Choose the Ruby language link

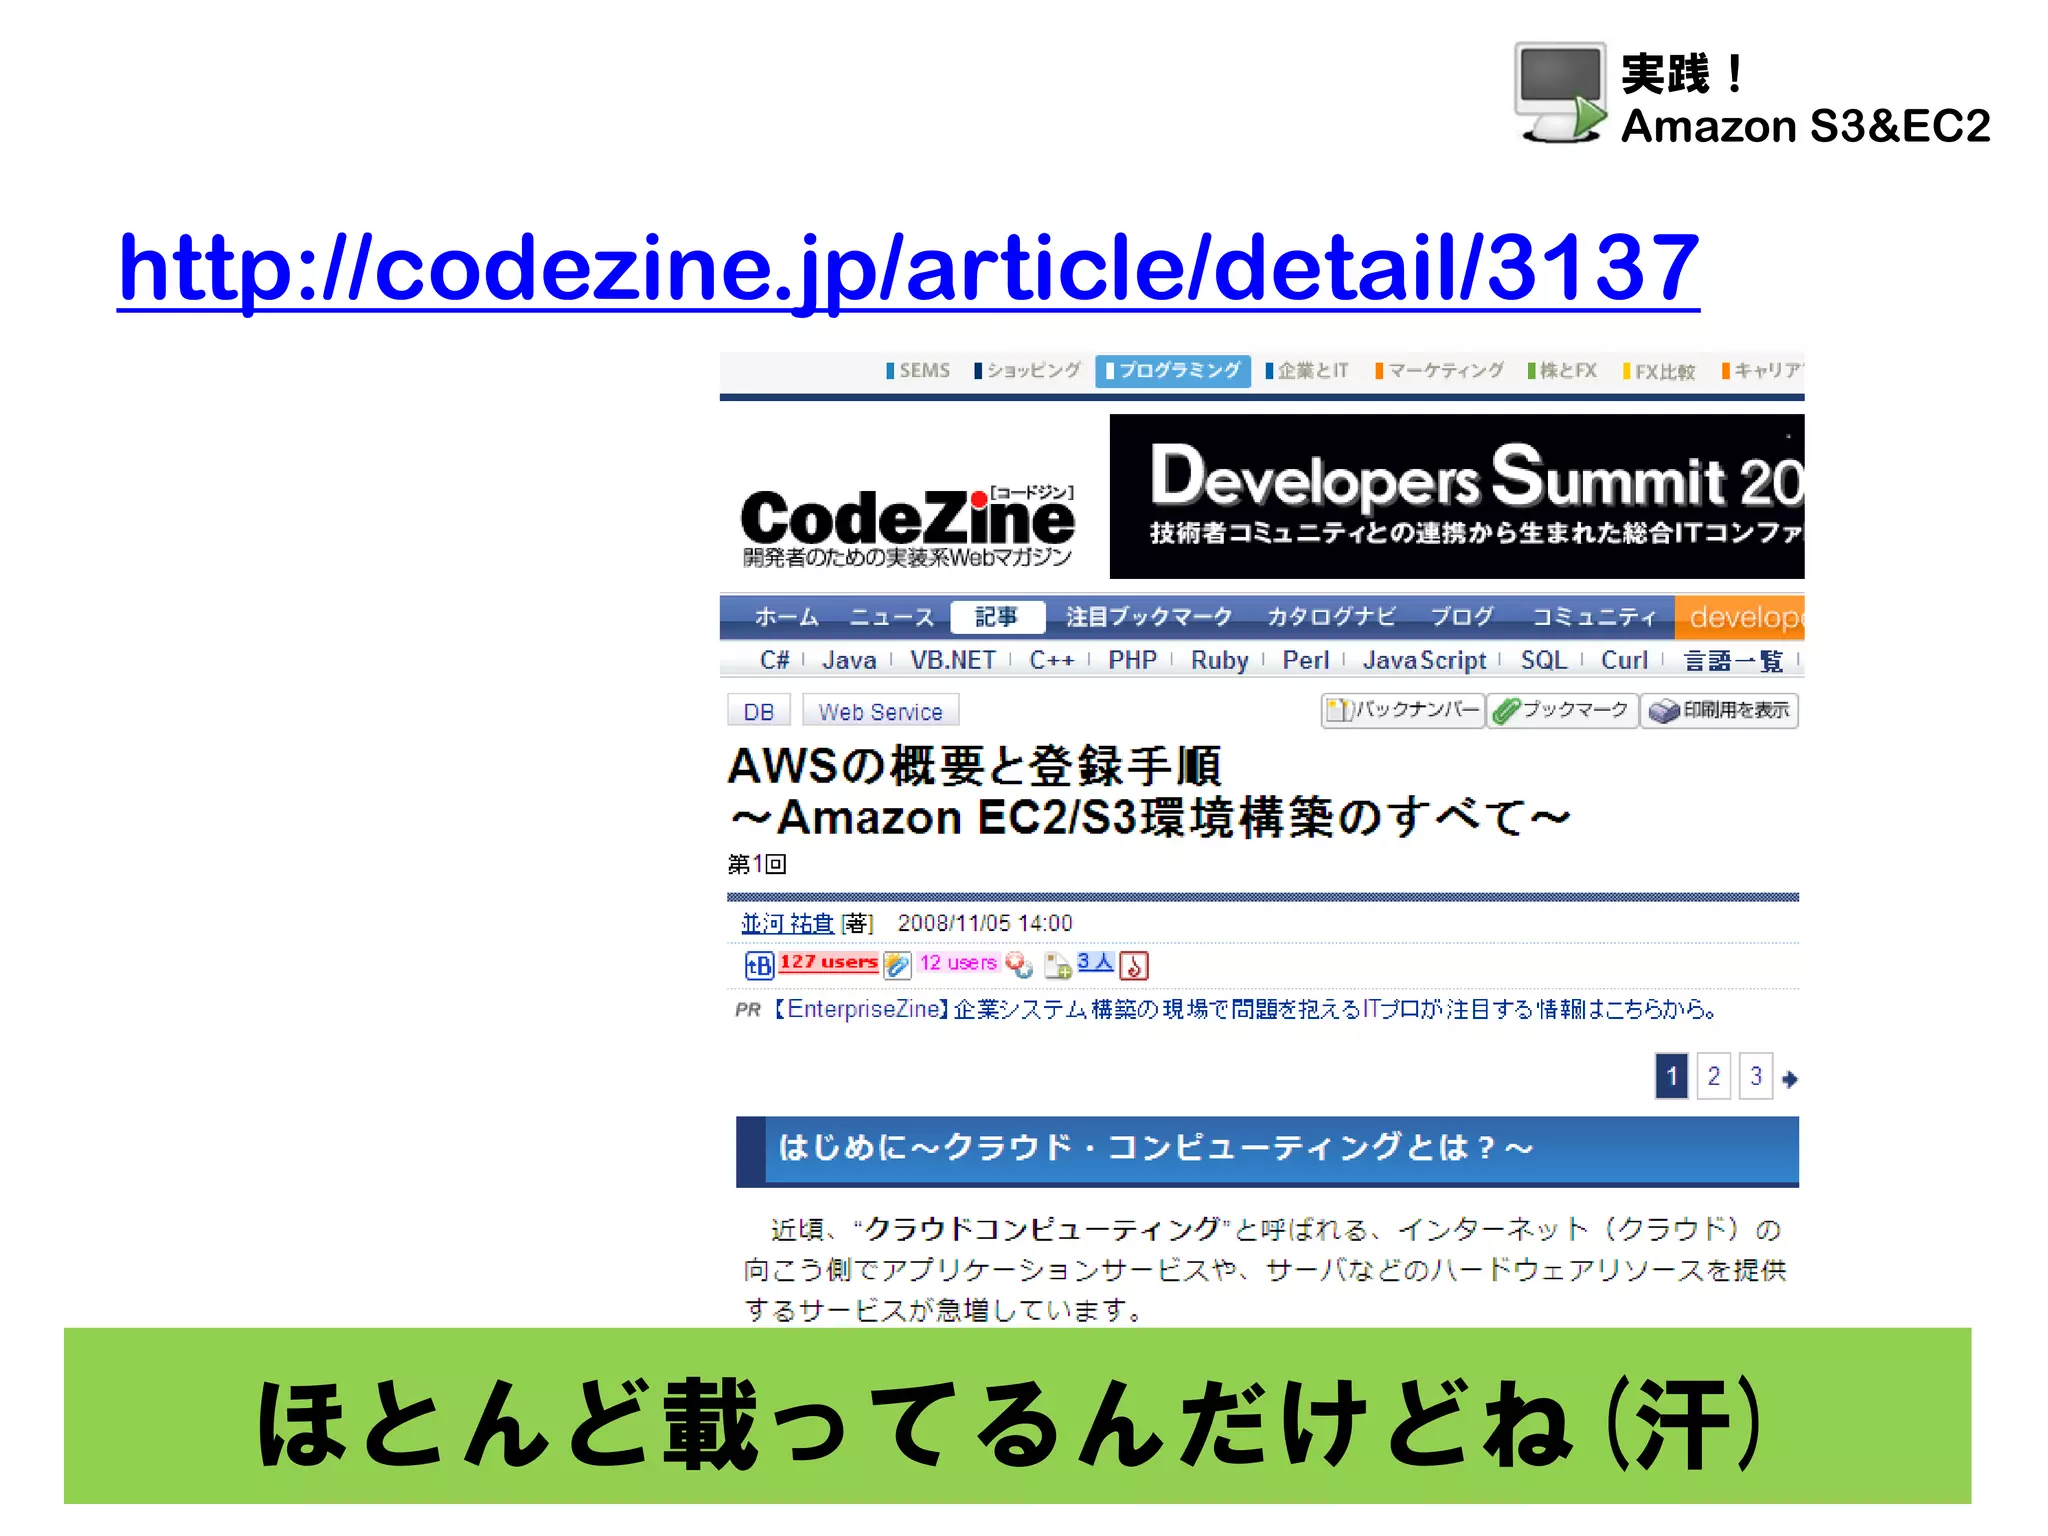point(1220,660)
